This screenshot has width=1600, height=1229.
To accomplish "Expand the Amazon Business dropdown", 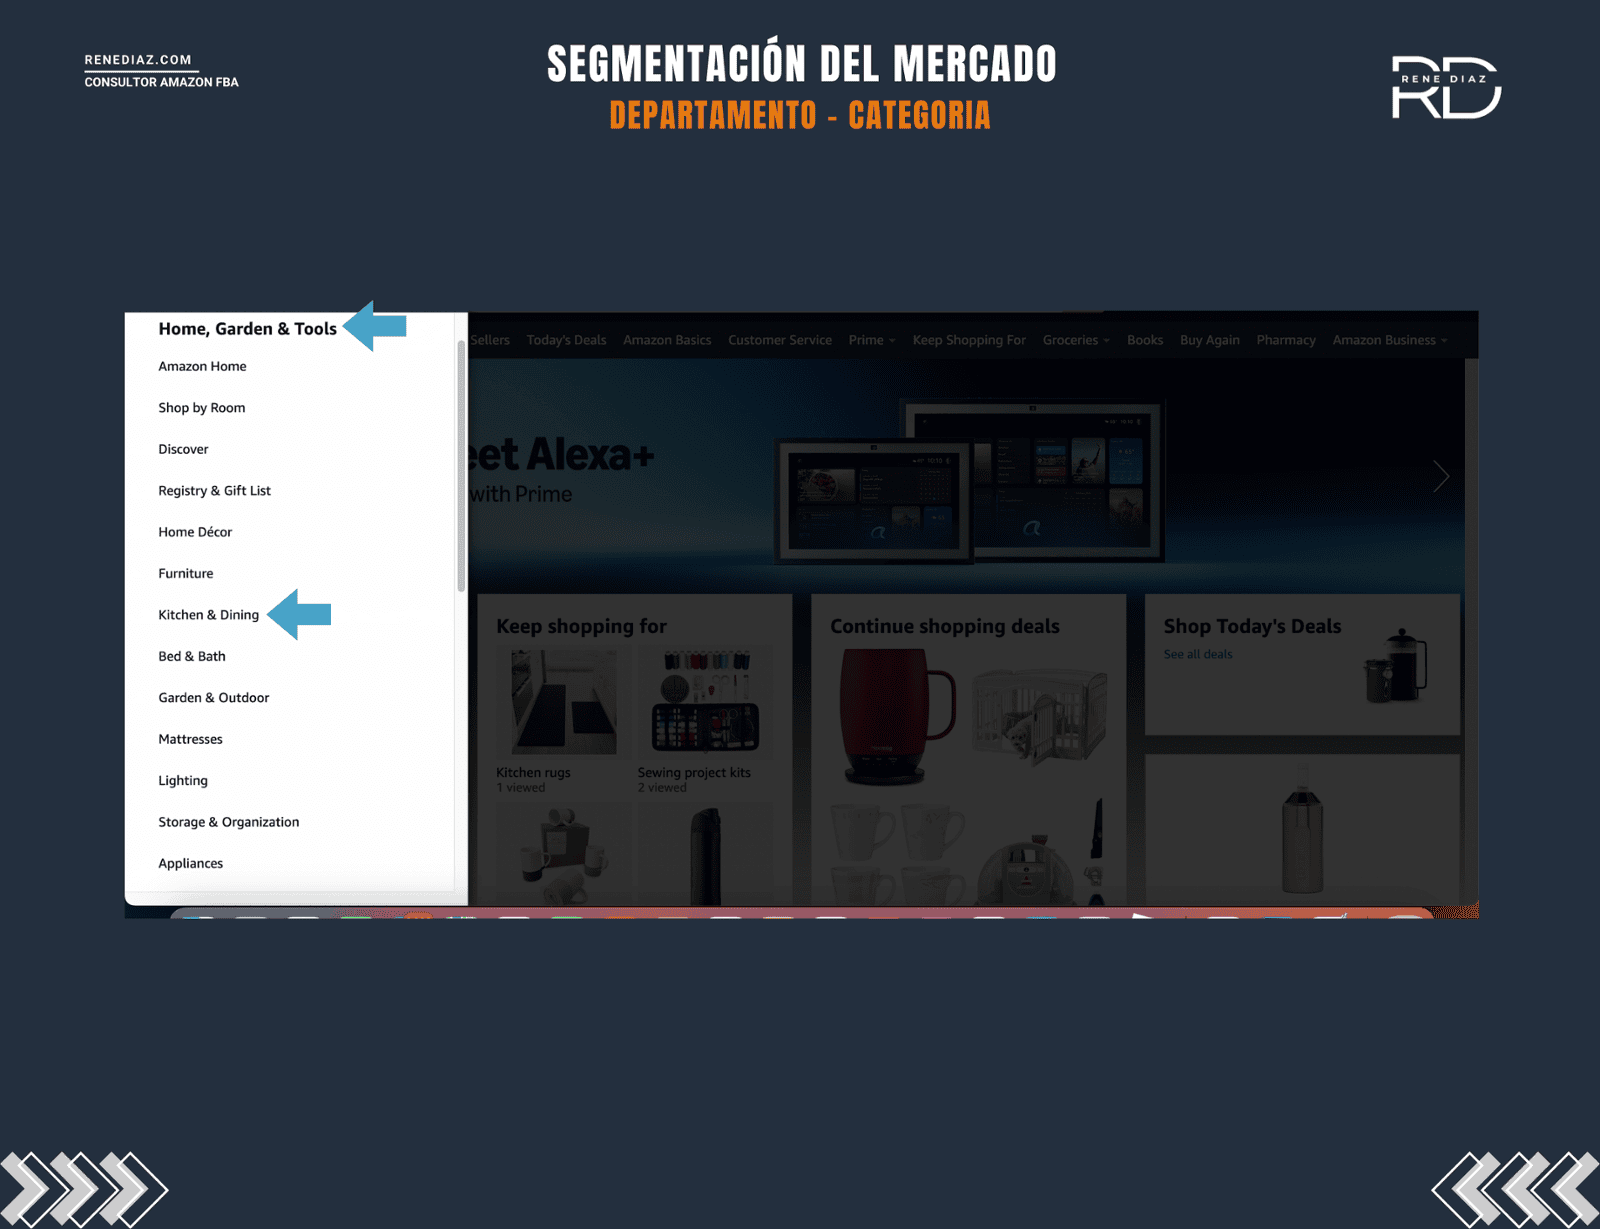I will [x=1389, y=340].
